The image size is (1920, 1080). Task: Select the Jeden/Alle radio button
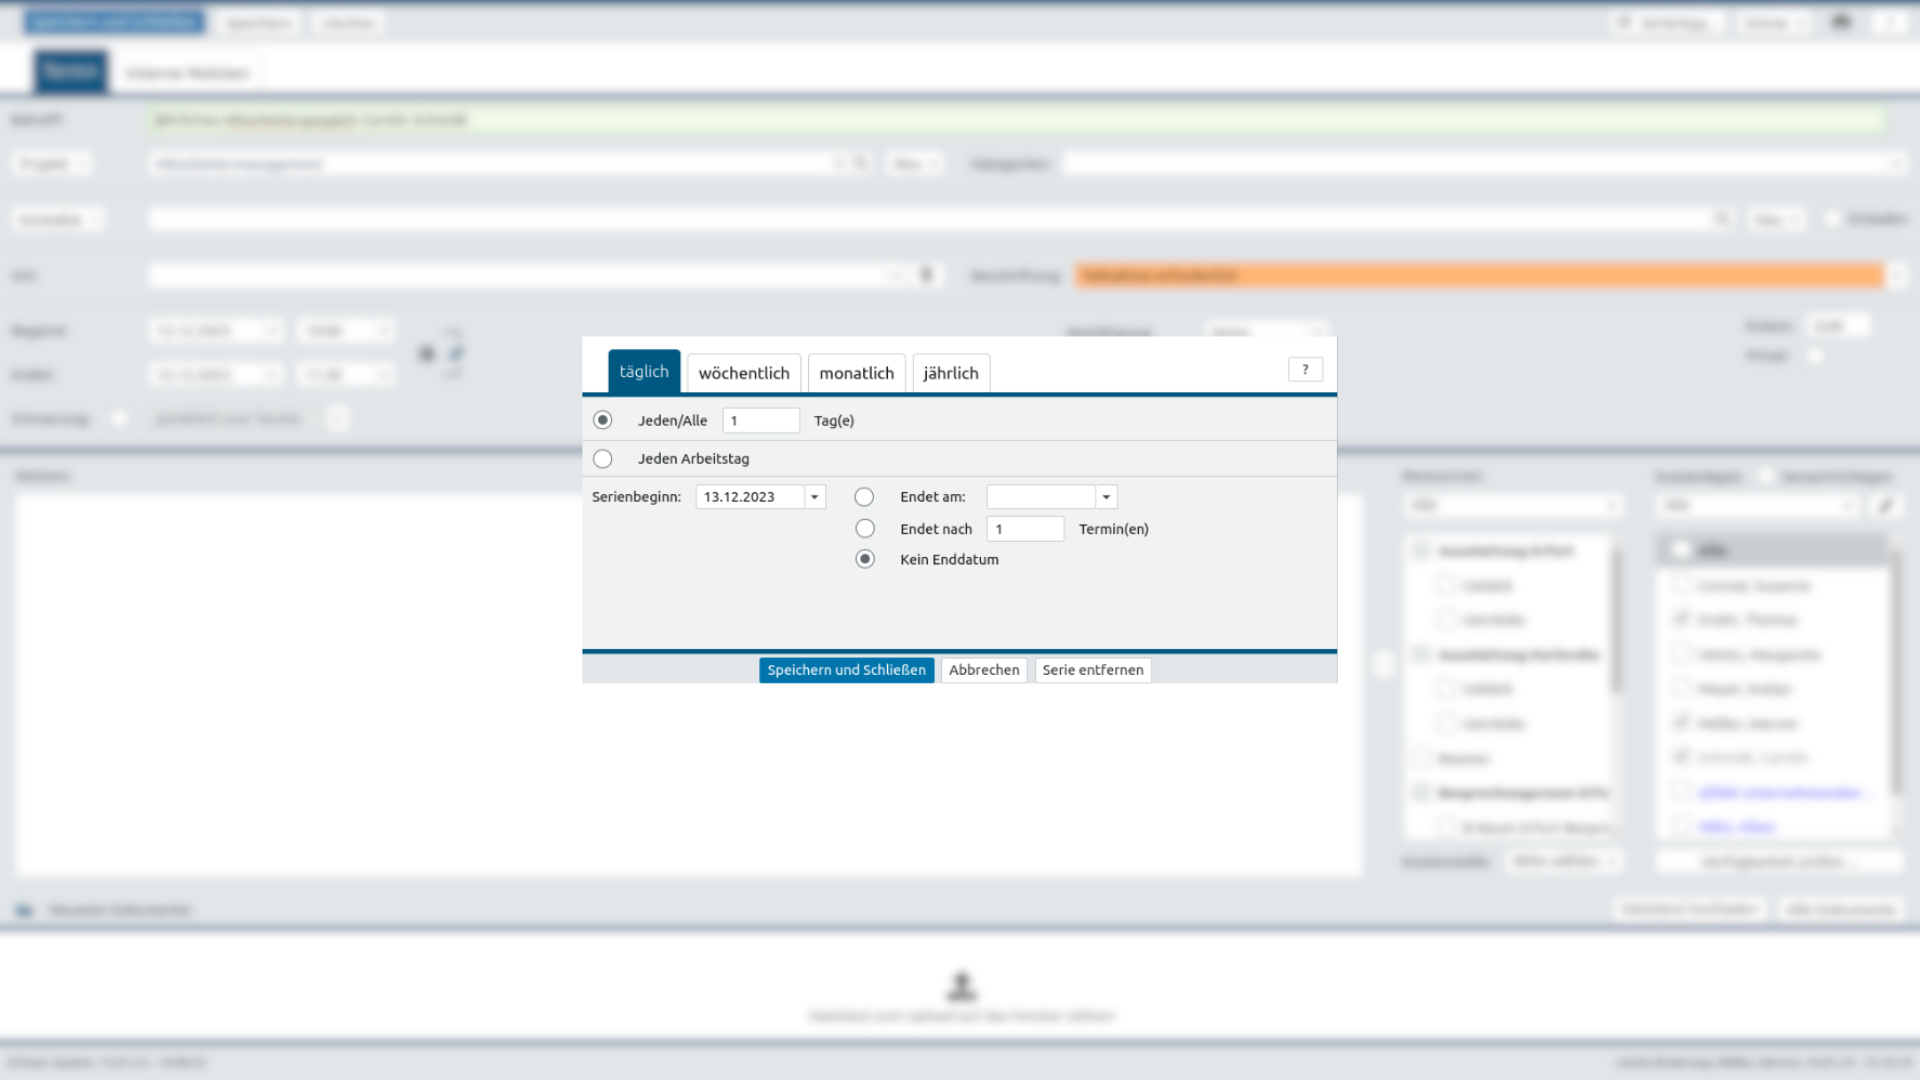[602, 420]
